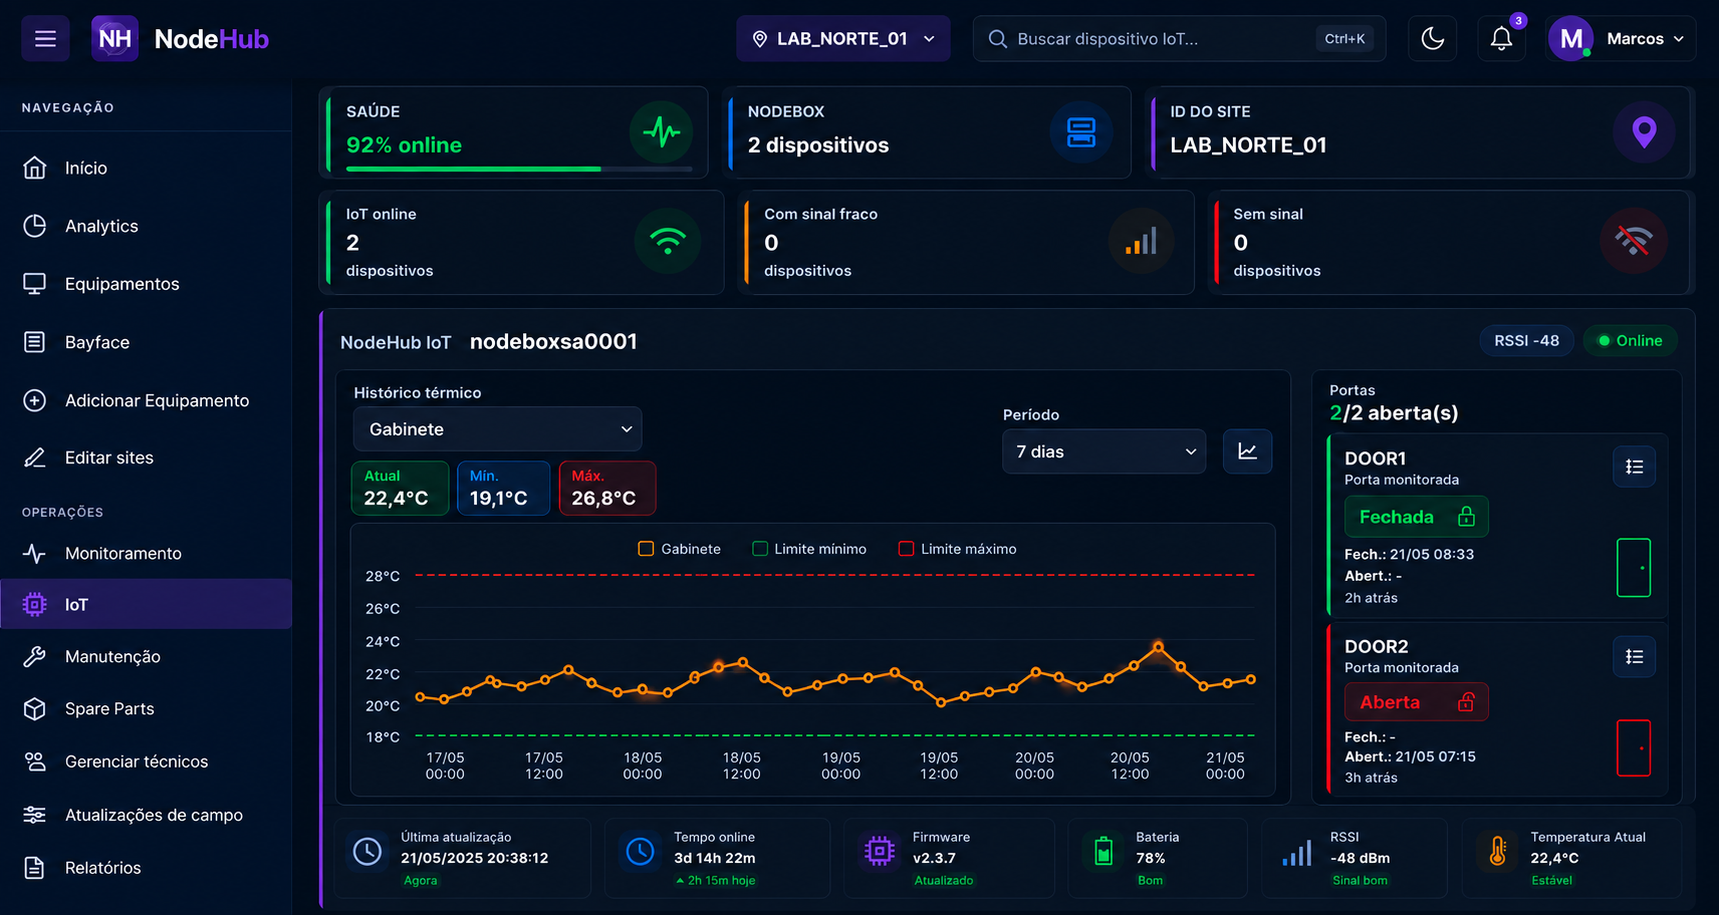
Task: Click the Marcos avatar icon
Action: pyautogui.click(x=1571, y=39)
